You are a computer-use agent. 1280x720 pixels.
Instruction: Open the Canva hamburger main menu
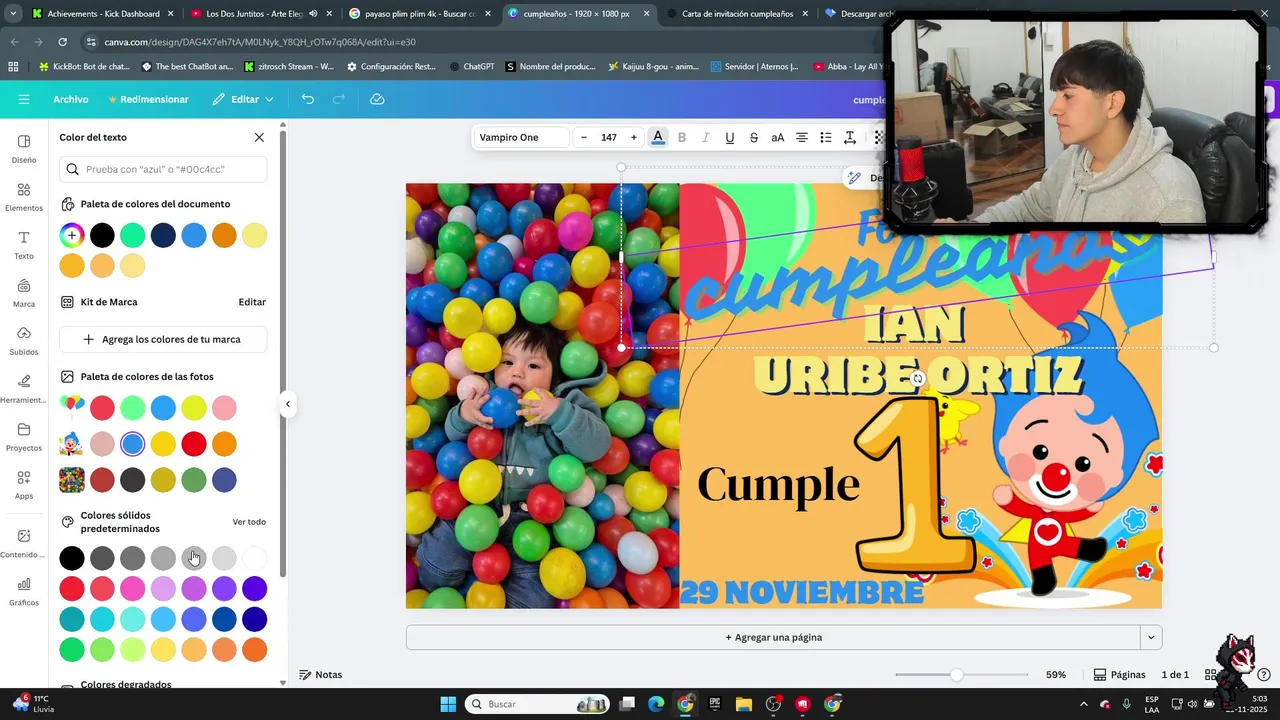[x=24, y=99]
